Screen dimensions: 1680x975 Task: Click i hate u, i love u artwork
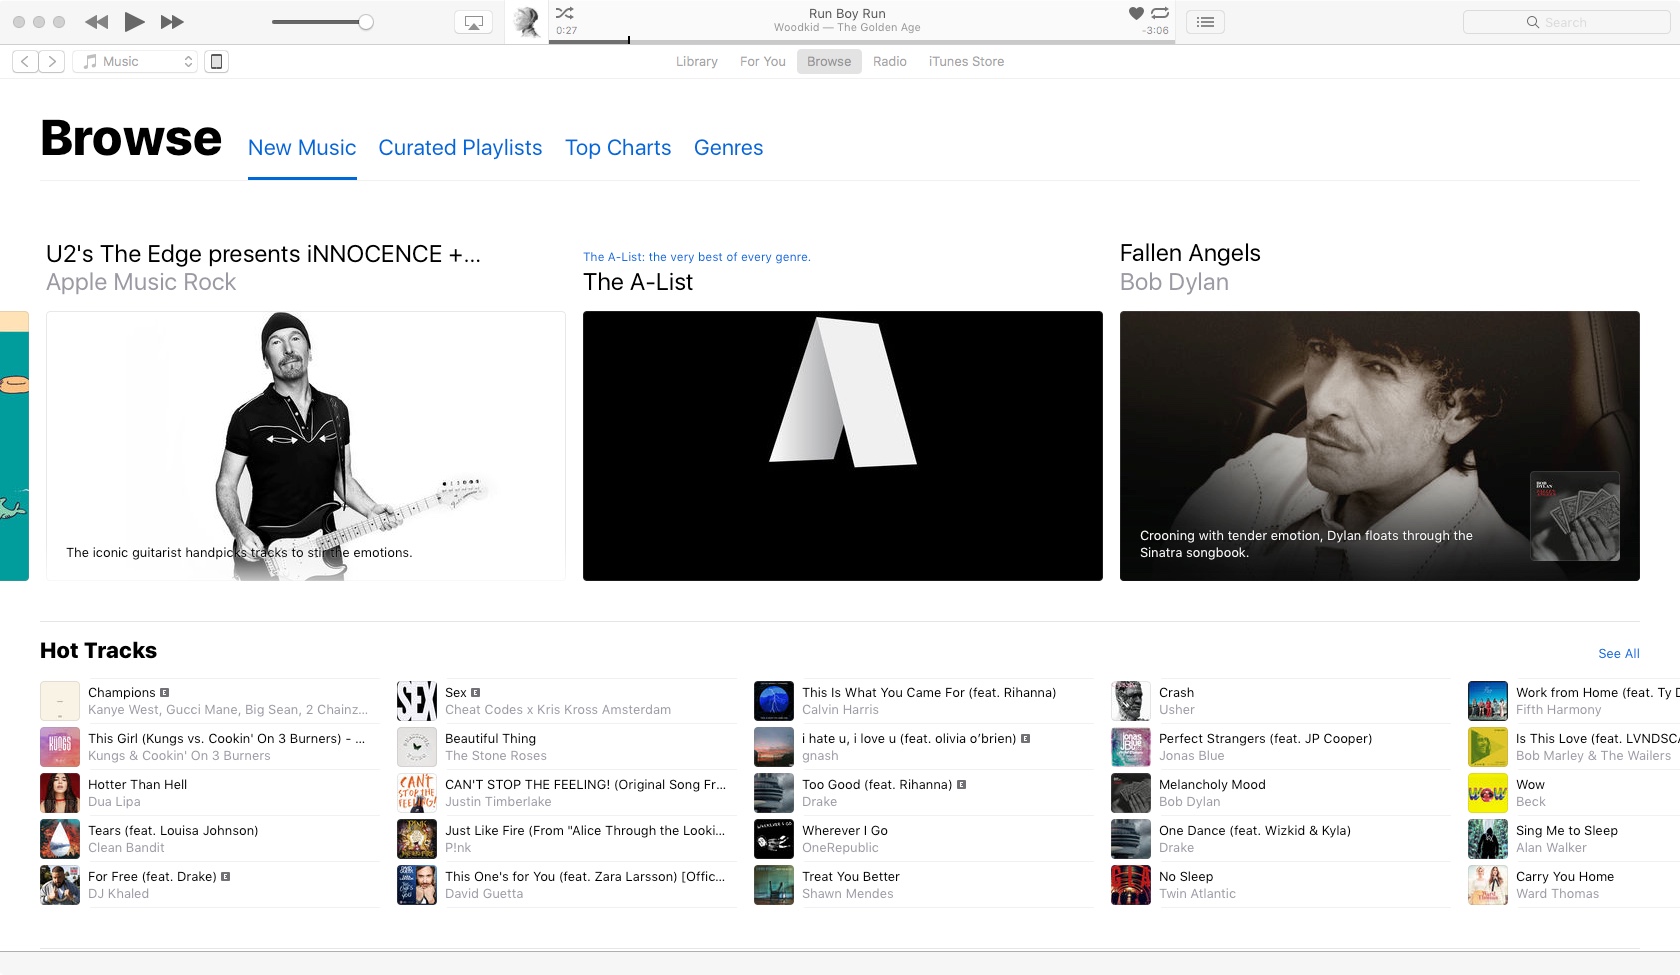(774, 747)
